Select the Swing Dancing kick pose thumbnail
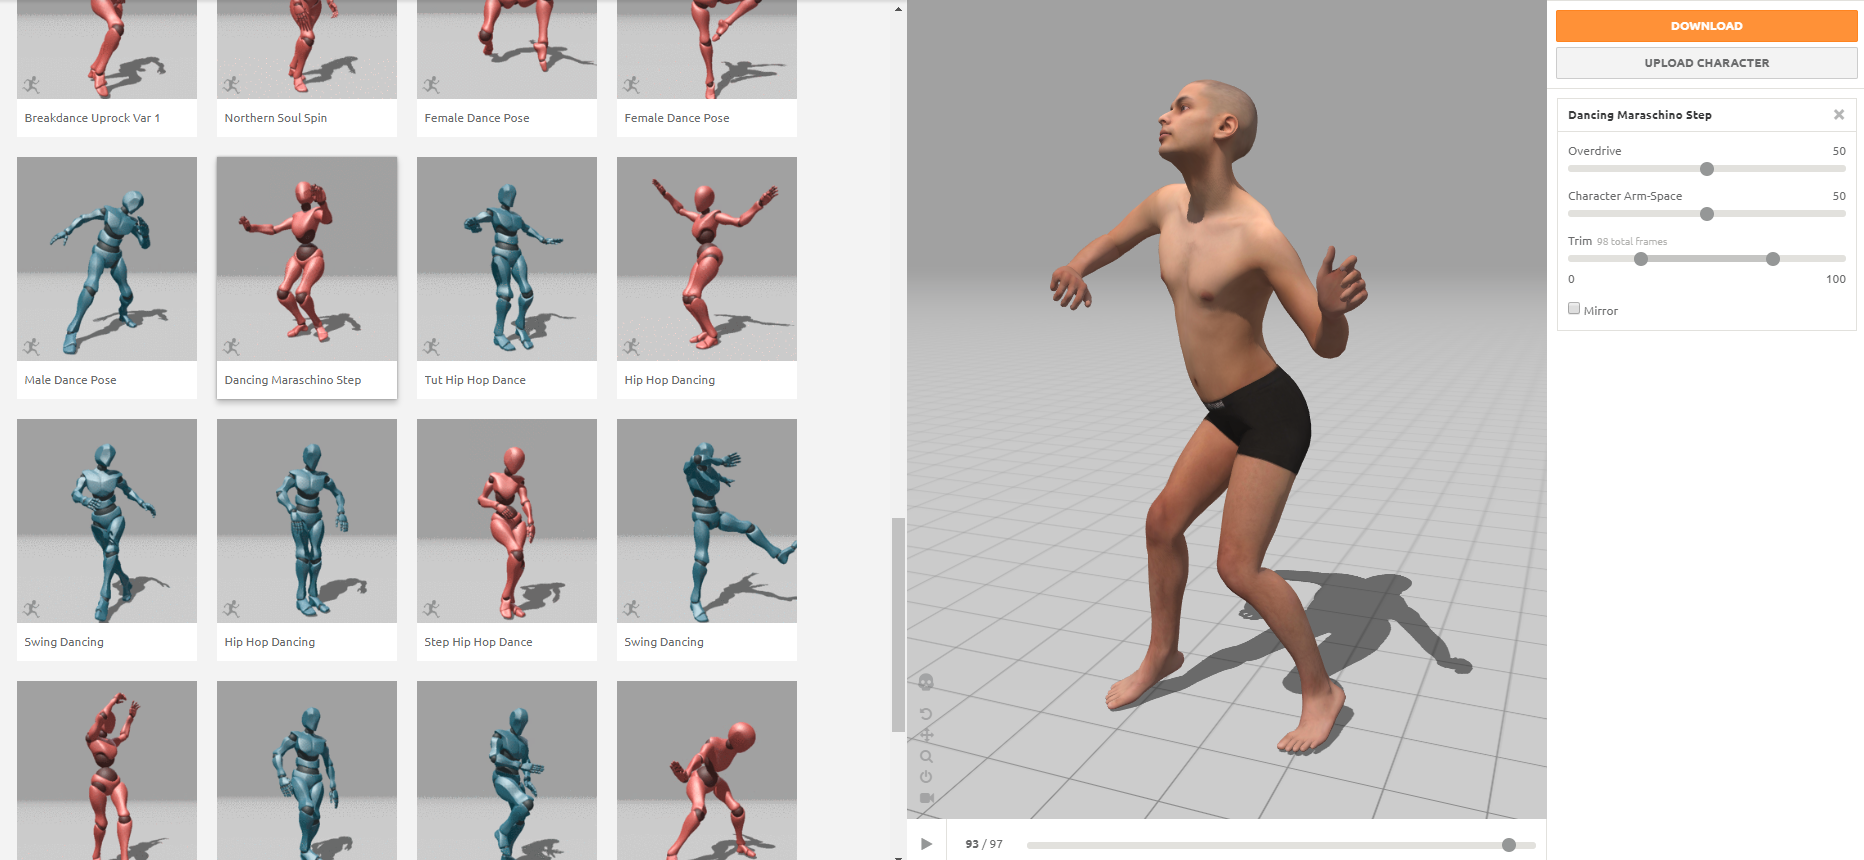Viewport: 1864px width, 860px height. point(707,521)
